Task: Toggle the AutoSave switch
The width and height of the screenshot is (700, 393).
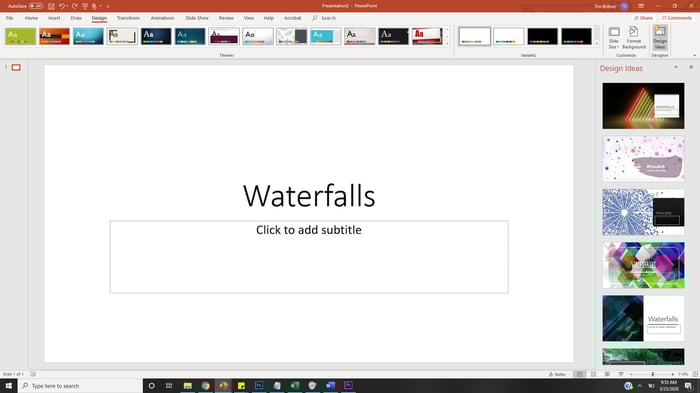Action: tap(36, 6)
